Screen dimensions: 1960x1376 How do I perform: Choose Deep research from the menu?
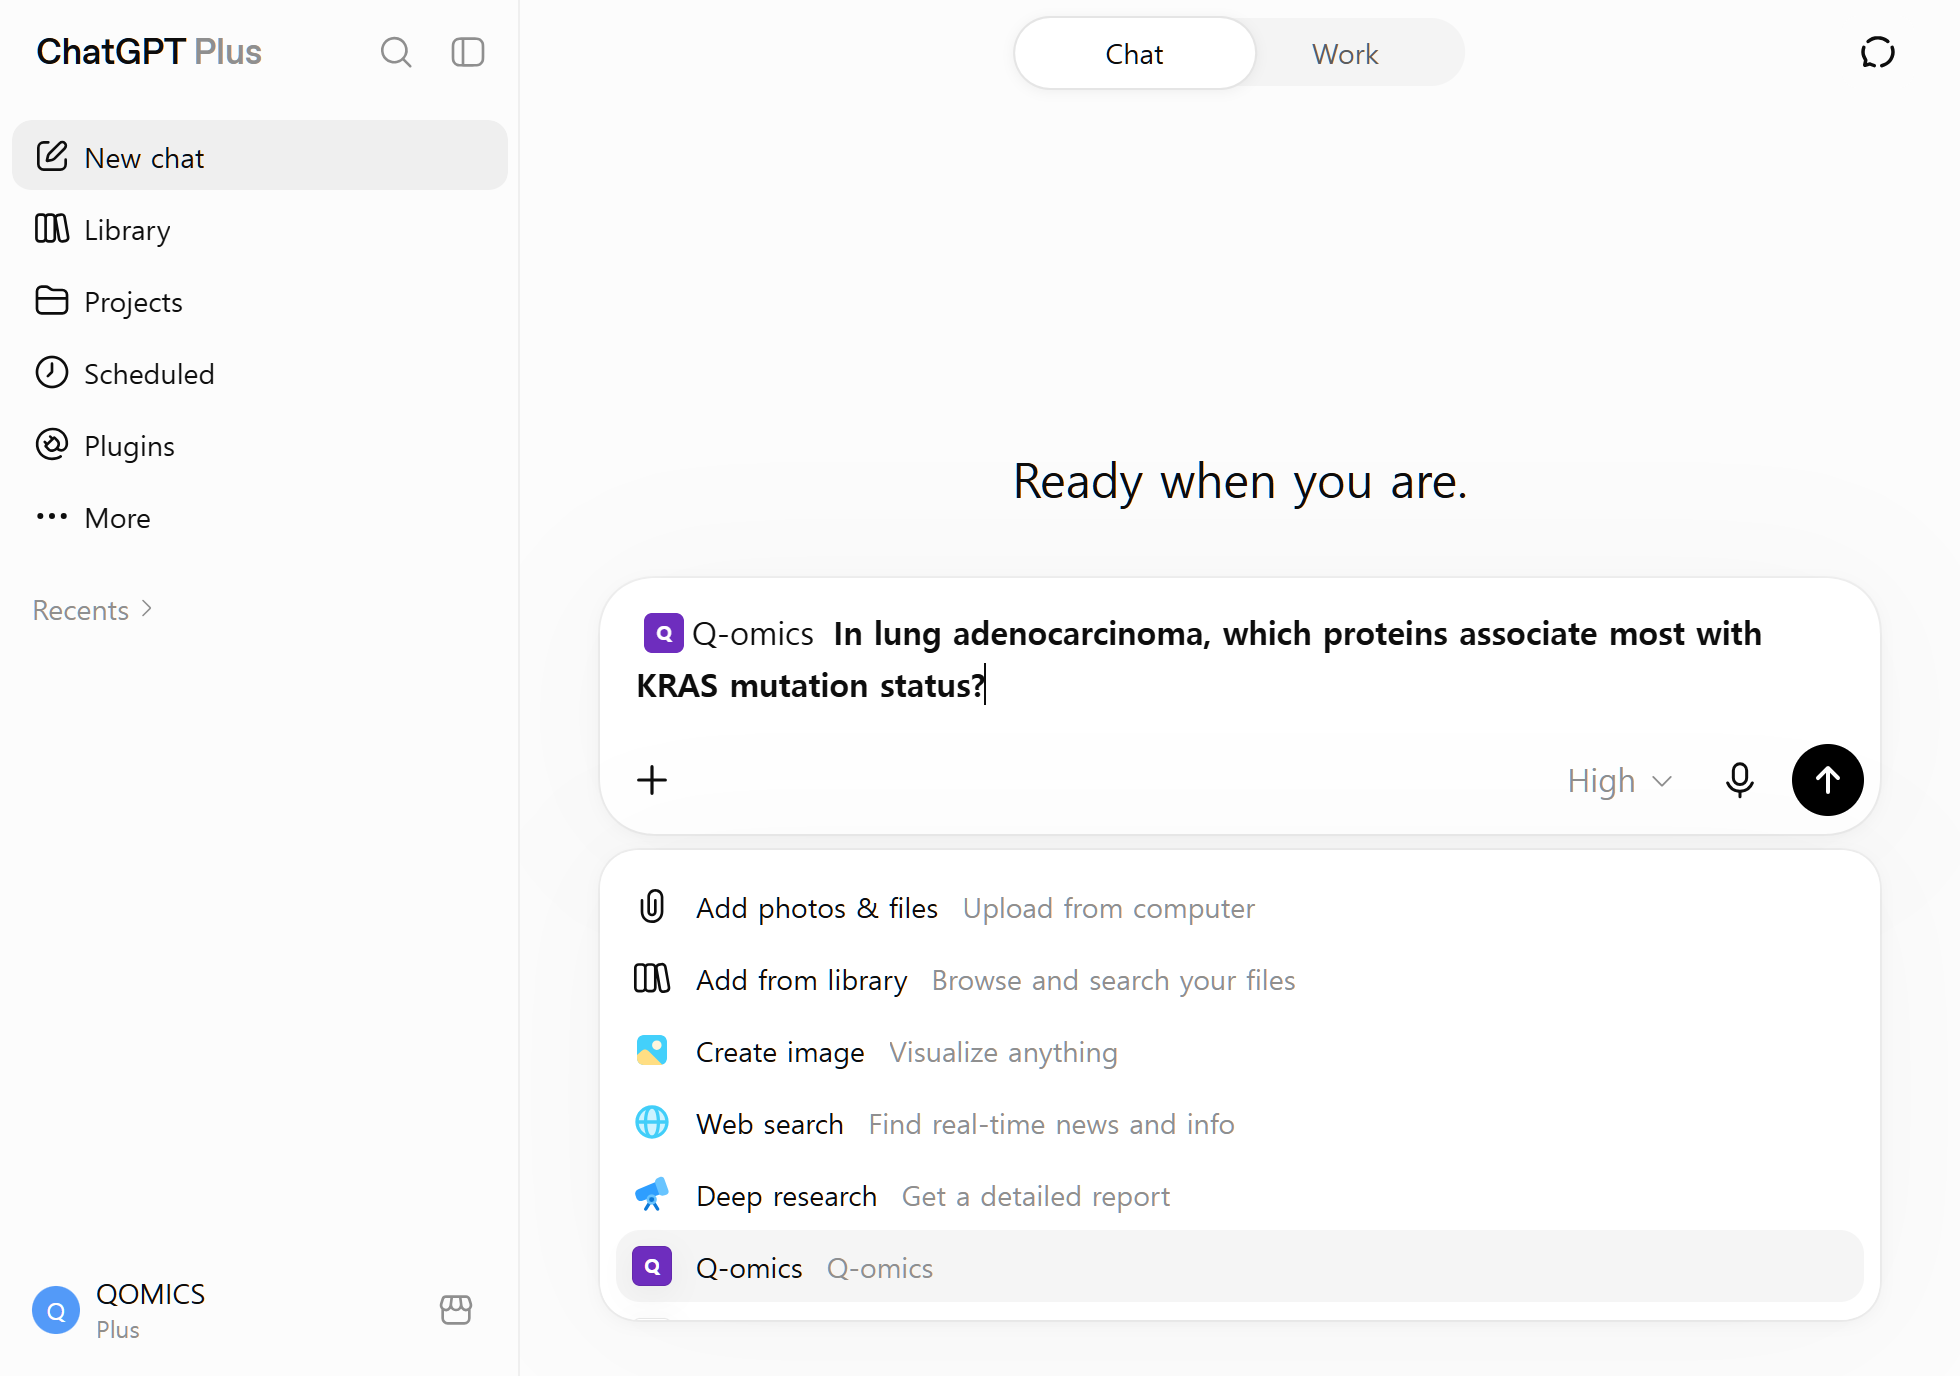(x=1240, y=1196)
